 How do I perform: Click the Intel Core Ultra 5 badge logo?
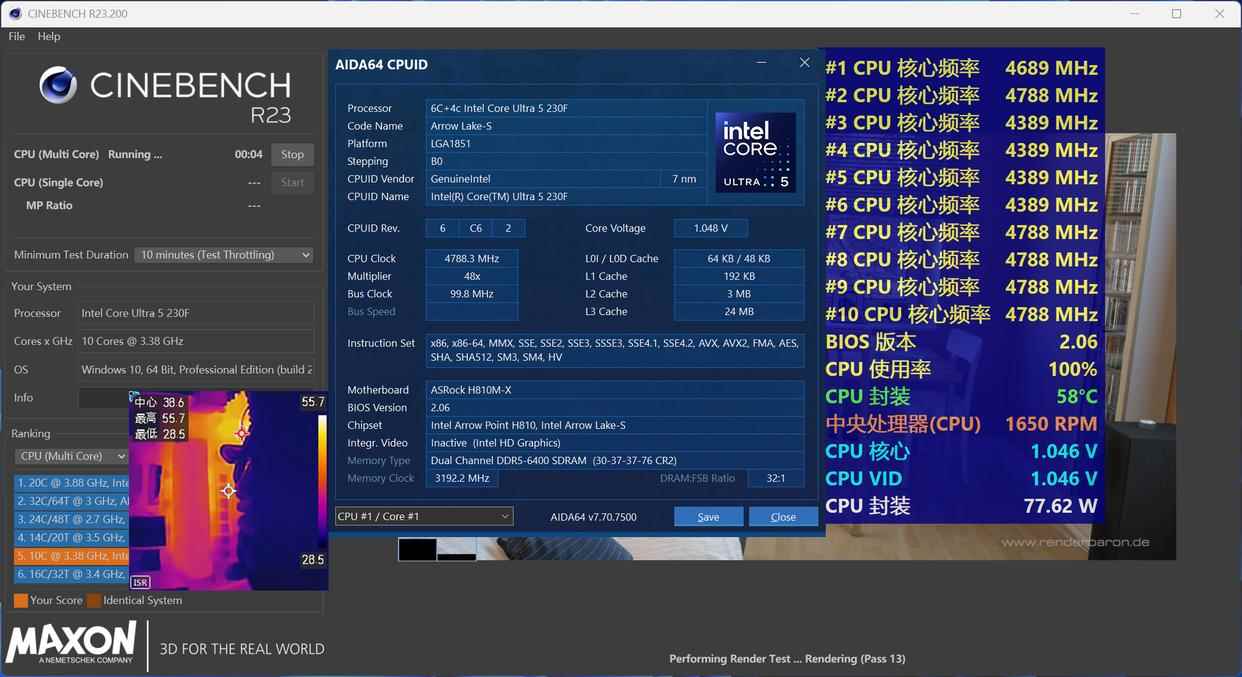click(756, 153)
